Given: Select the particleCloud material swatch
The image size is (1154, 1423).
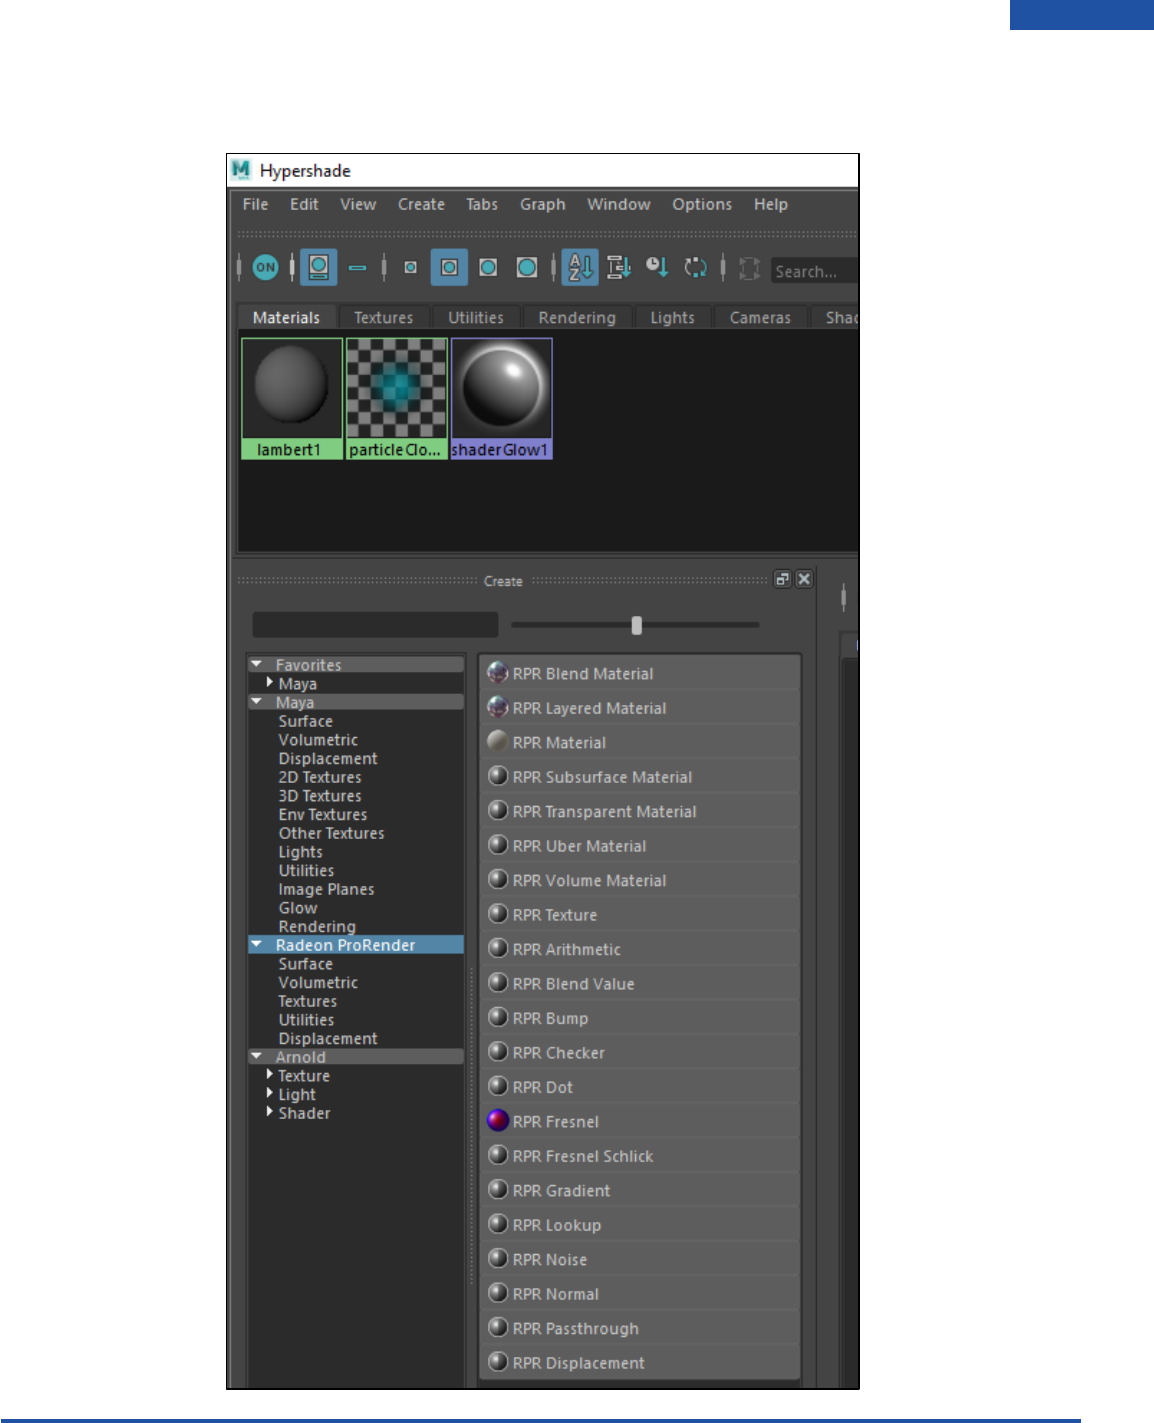Looking at the screenshot, I should tap(396, 398).
